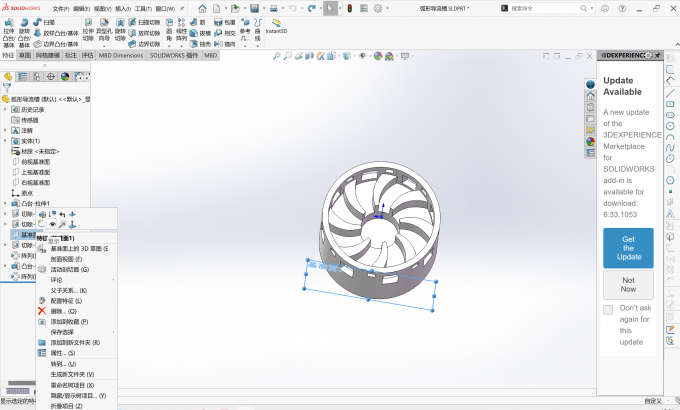Click the Rebuild traffic light icon
The image size is (680, 410).
coord(350,8)
